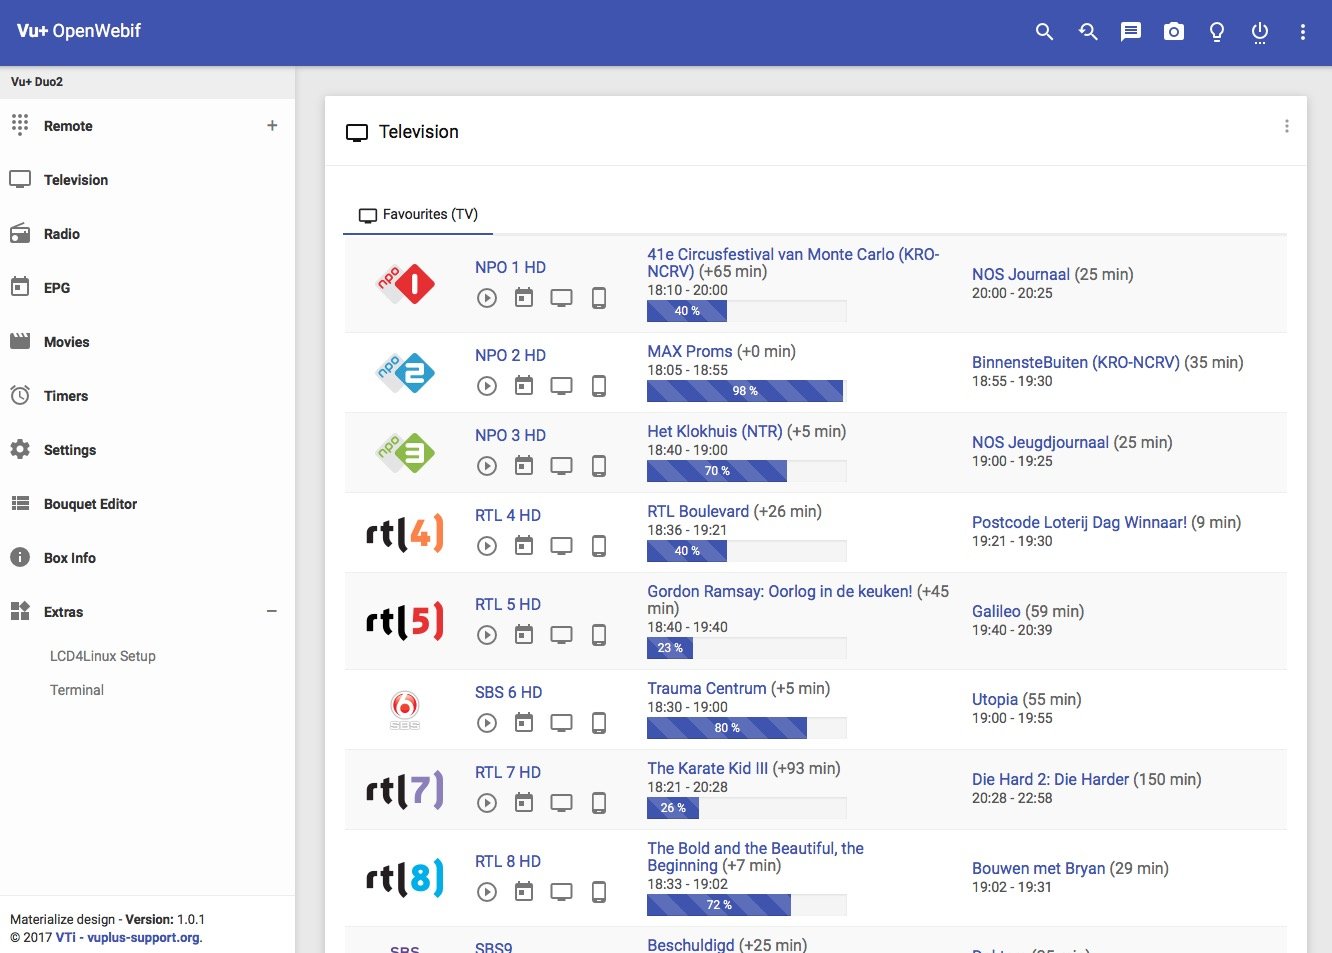Screen dimensions: 1332x953
Task: Click the VTi footer link
Action: coord(65,937)
